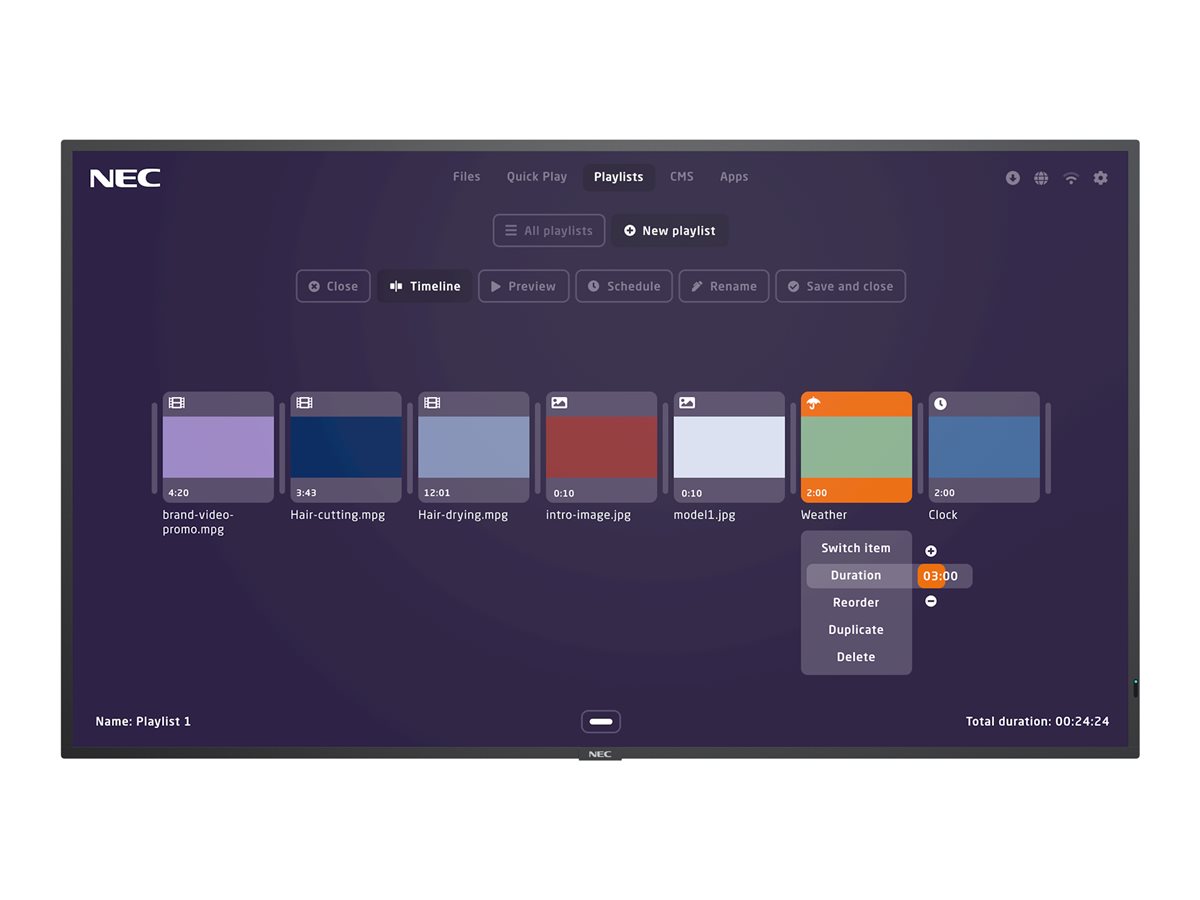Click the download icon in top bar
The image size is (1200, 900).
pos(1012,178)
